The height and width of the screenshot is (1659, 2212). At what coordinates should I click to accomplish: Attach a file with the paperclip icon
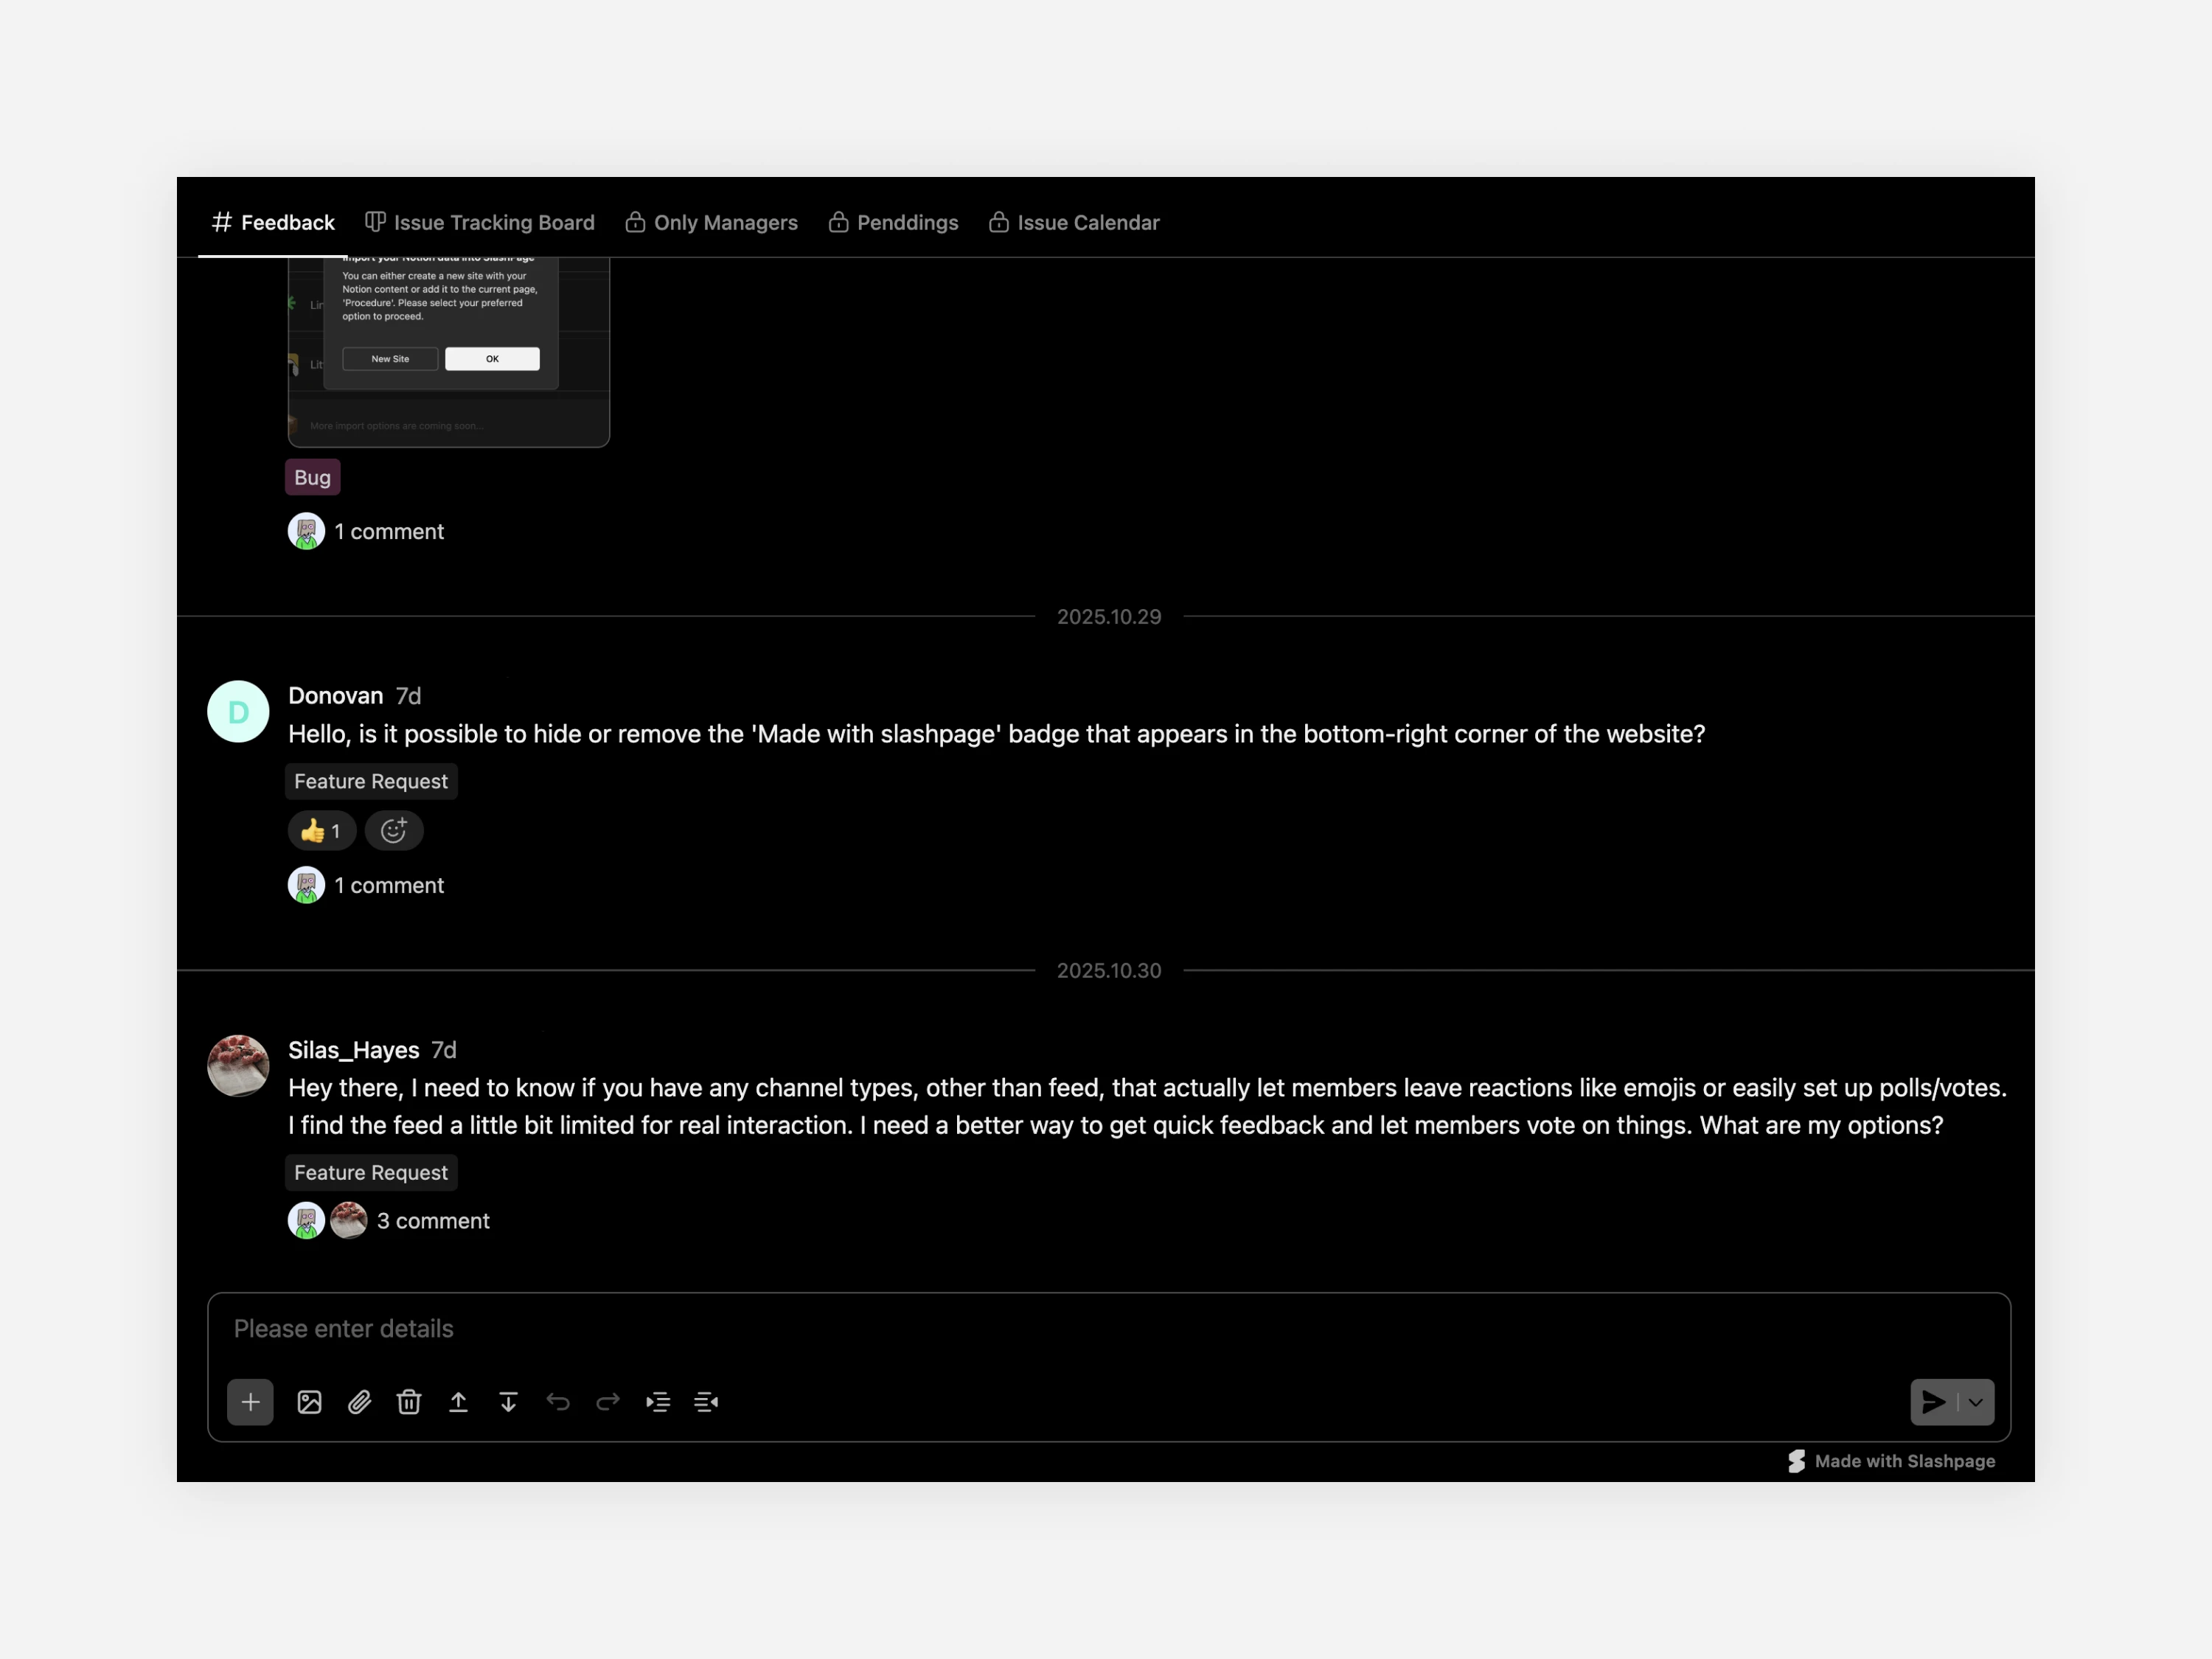click(x=359, y=1402)
